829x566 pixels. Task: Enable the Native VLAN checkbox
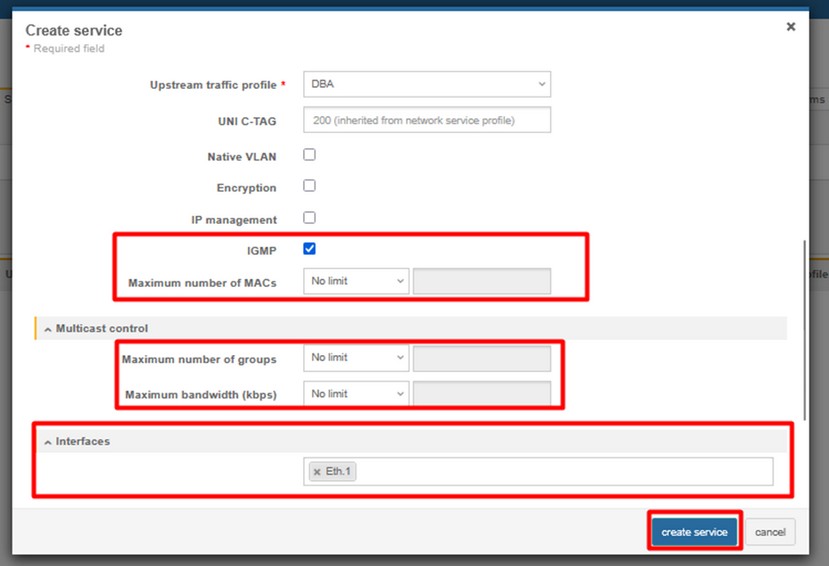[x=309, y=155]
